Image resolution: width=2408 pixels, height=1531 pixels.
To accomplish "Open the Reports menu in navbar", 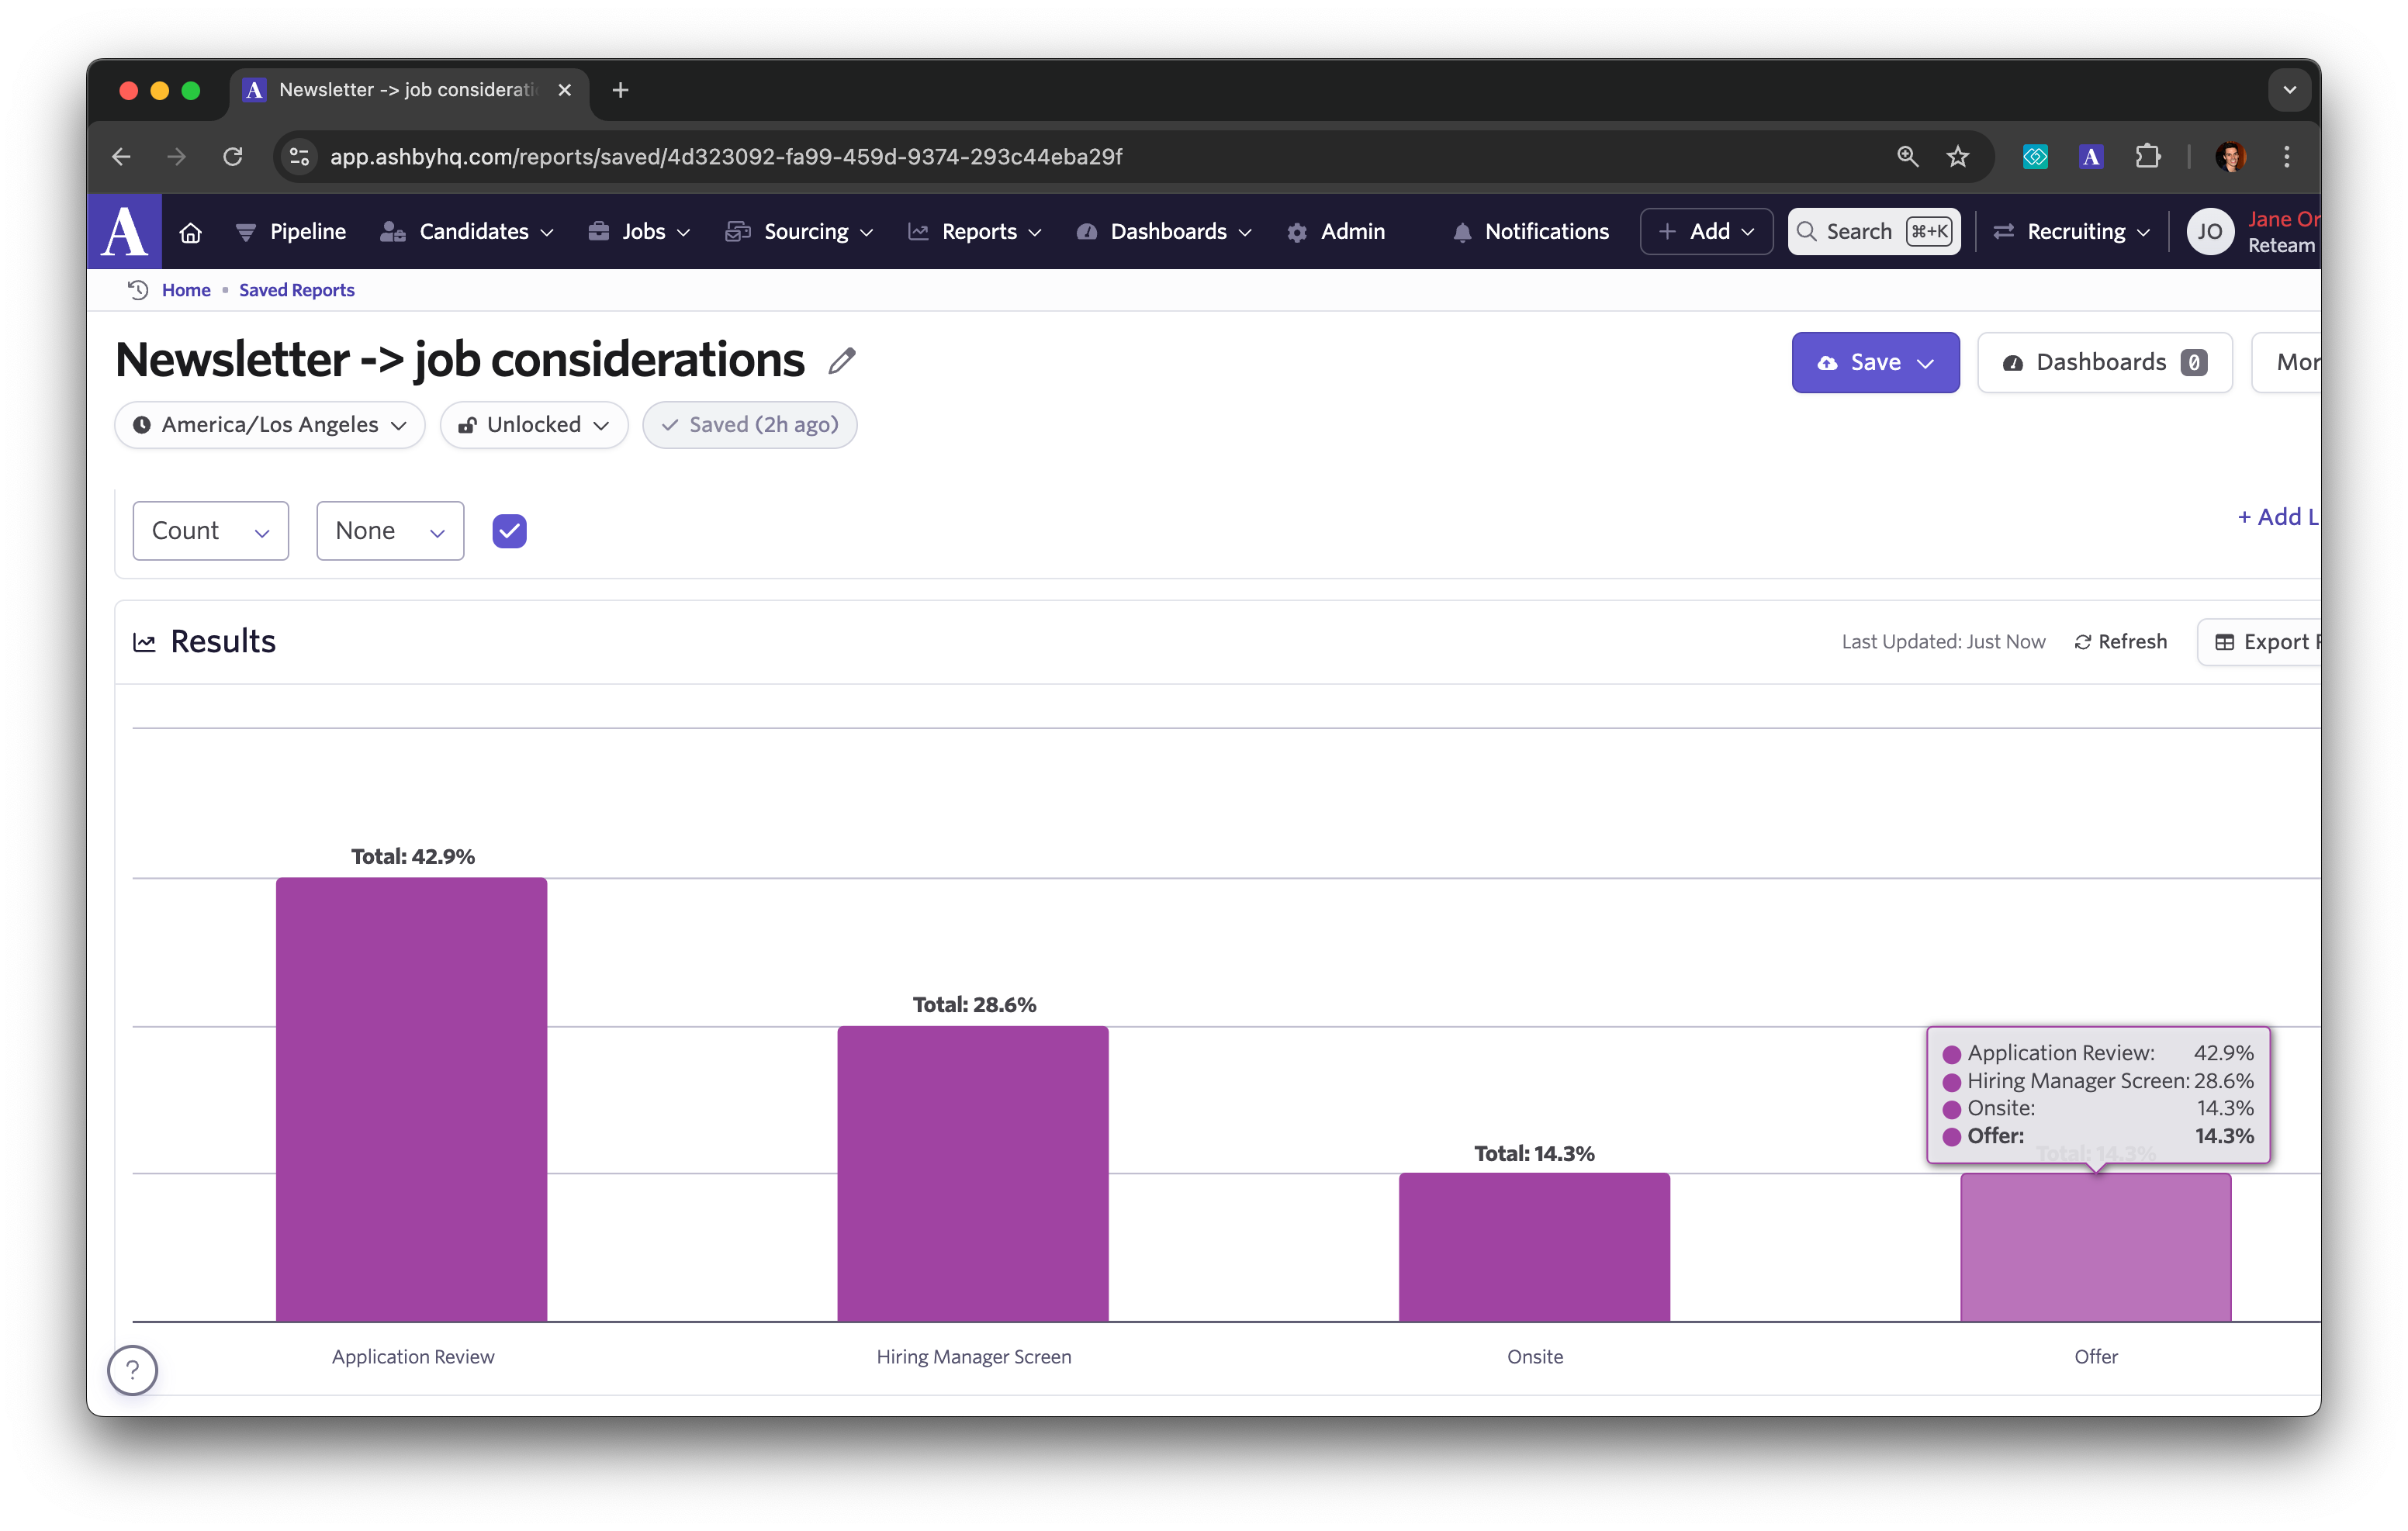I will coord(979,230).
